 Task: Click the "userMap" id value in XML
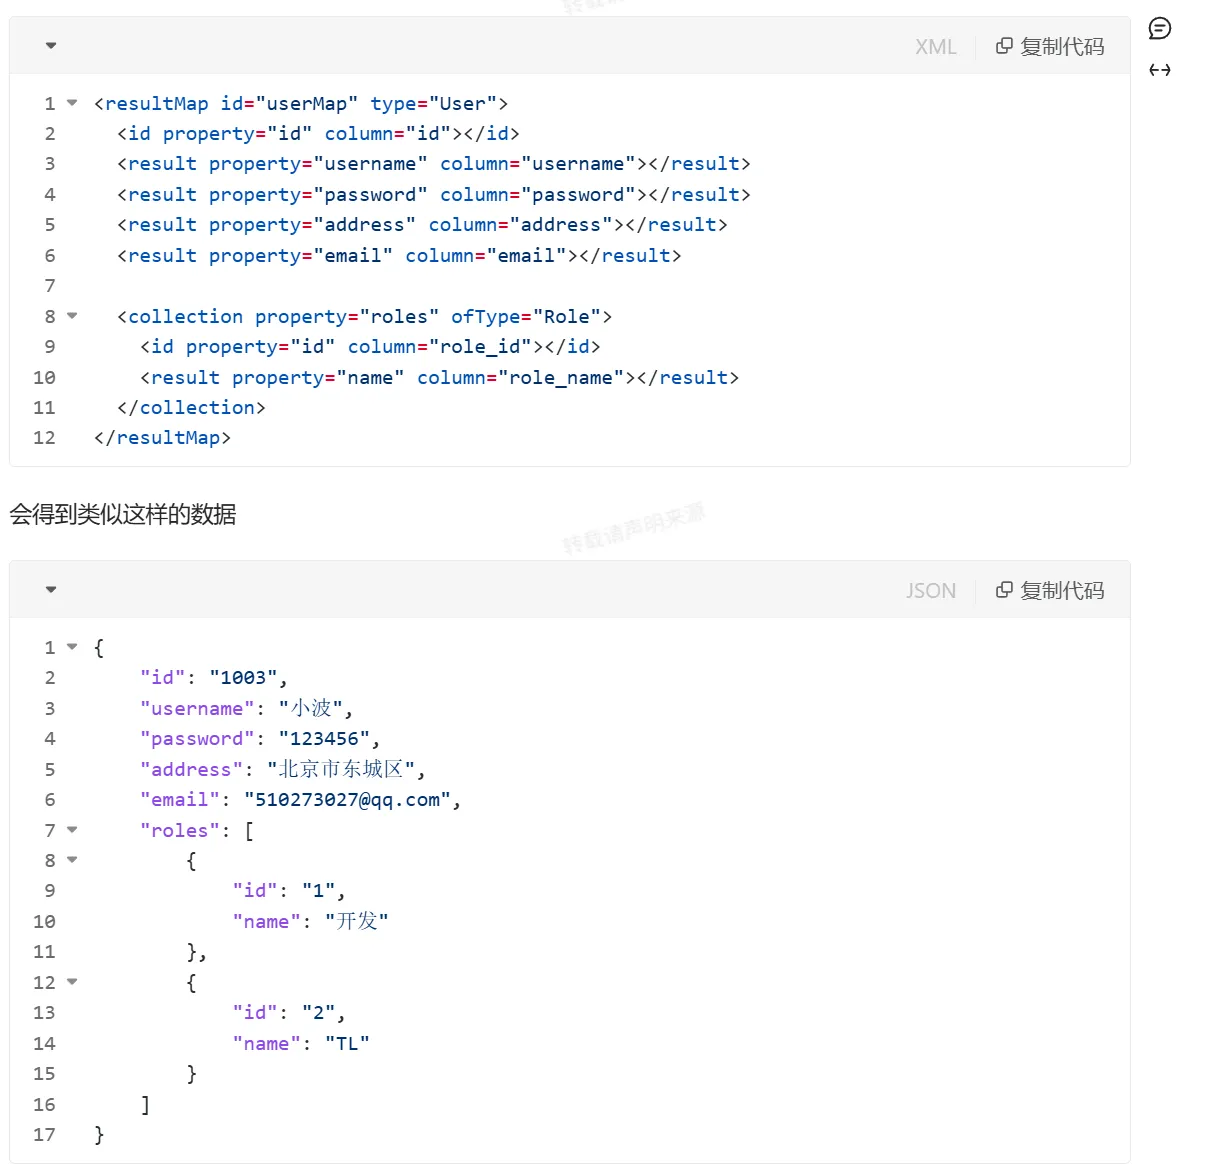tap(307, 104)
